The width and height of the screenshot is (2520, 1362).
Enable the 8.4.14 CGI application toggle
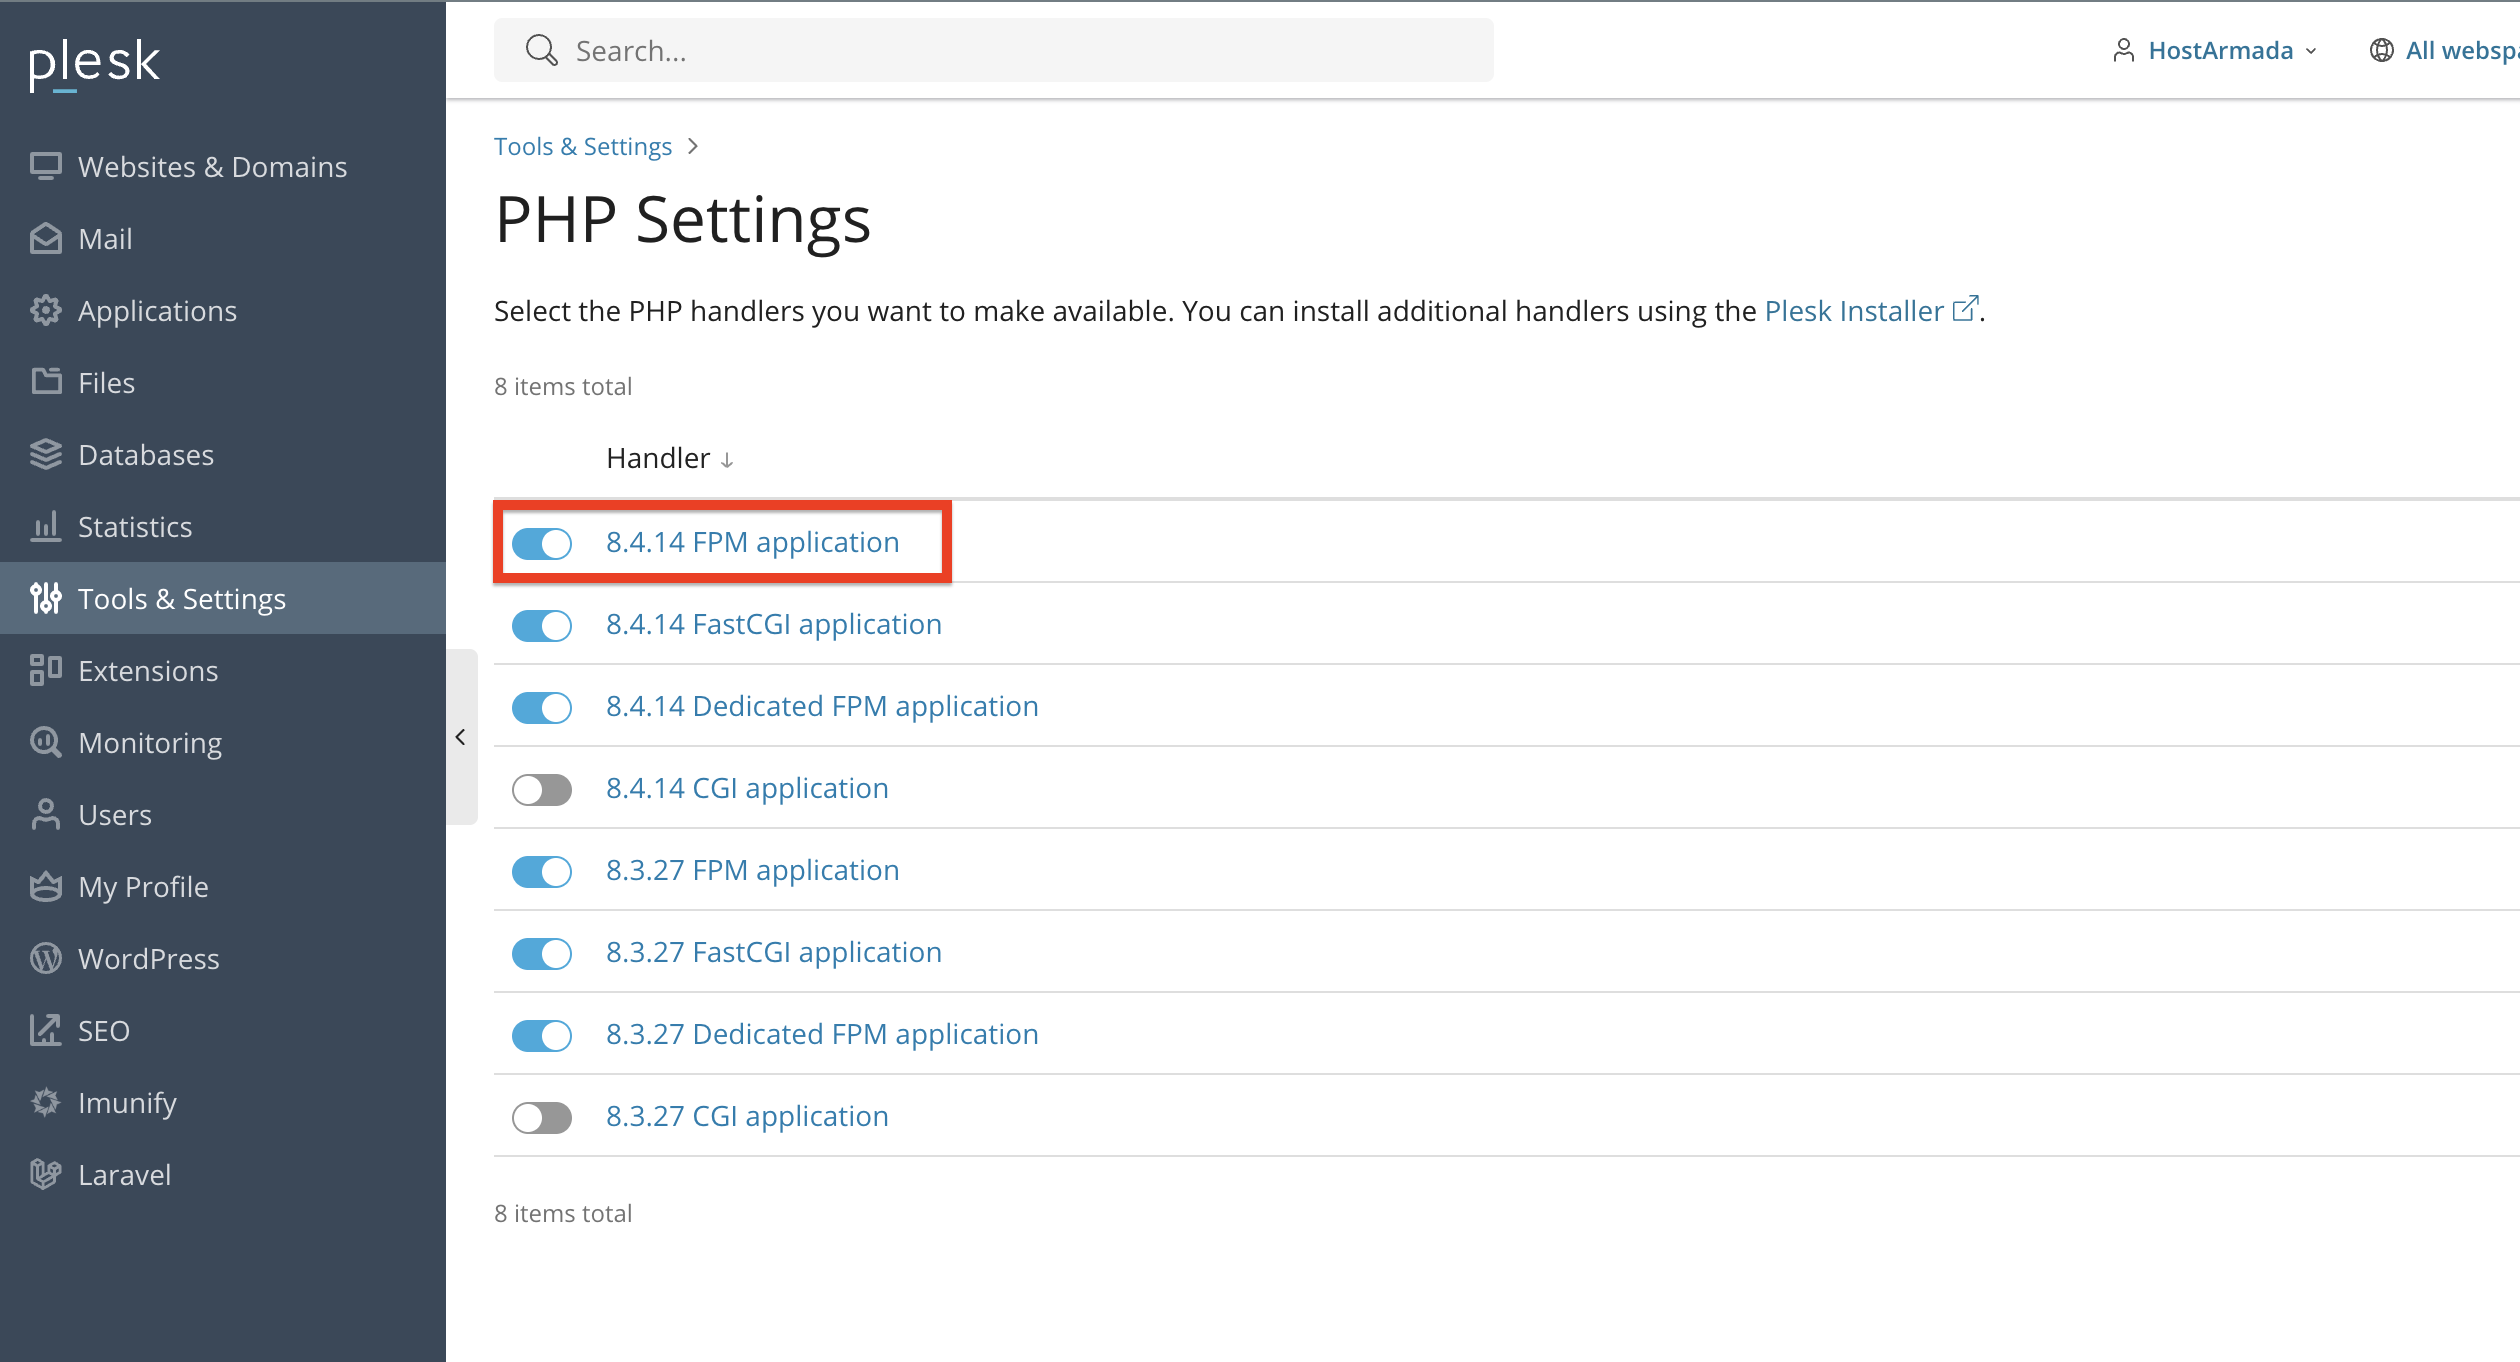pos(542,789)
